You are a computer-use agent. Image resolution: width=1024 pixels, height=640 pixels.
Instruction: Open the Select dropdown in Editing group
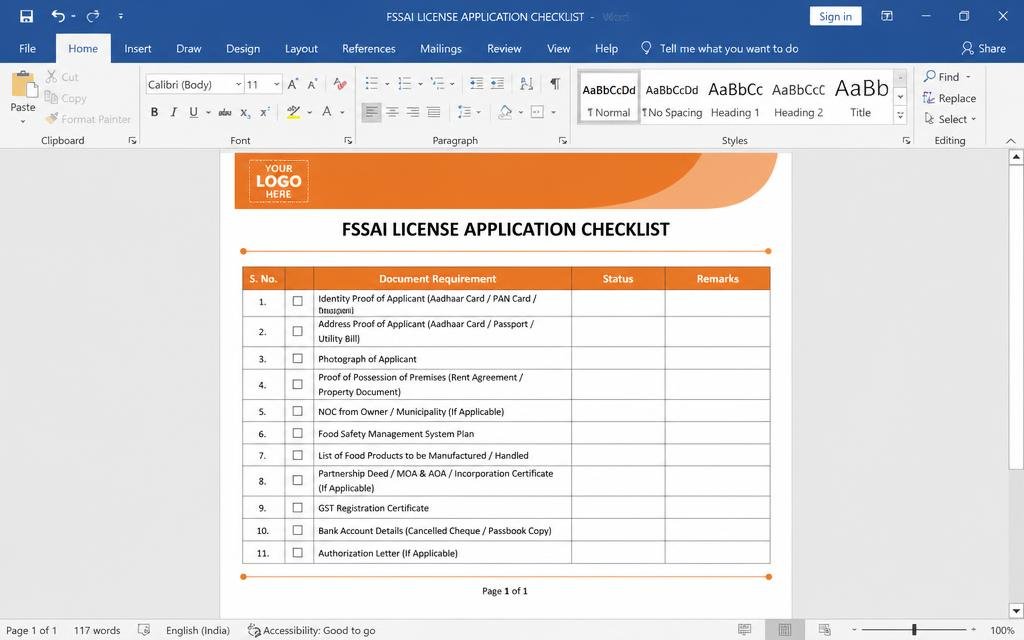click(950, 120)
